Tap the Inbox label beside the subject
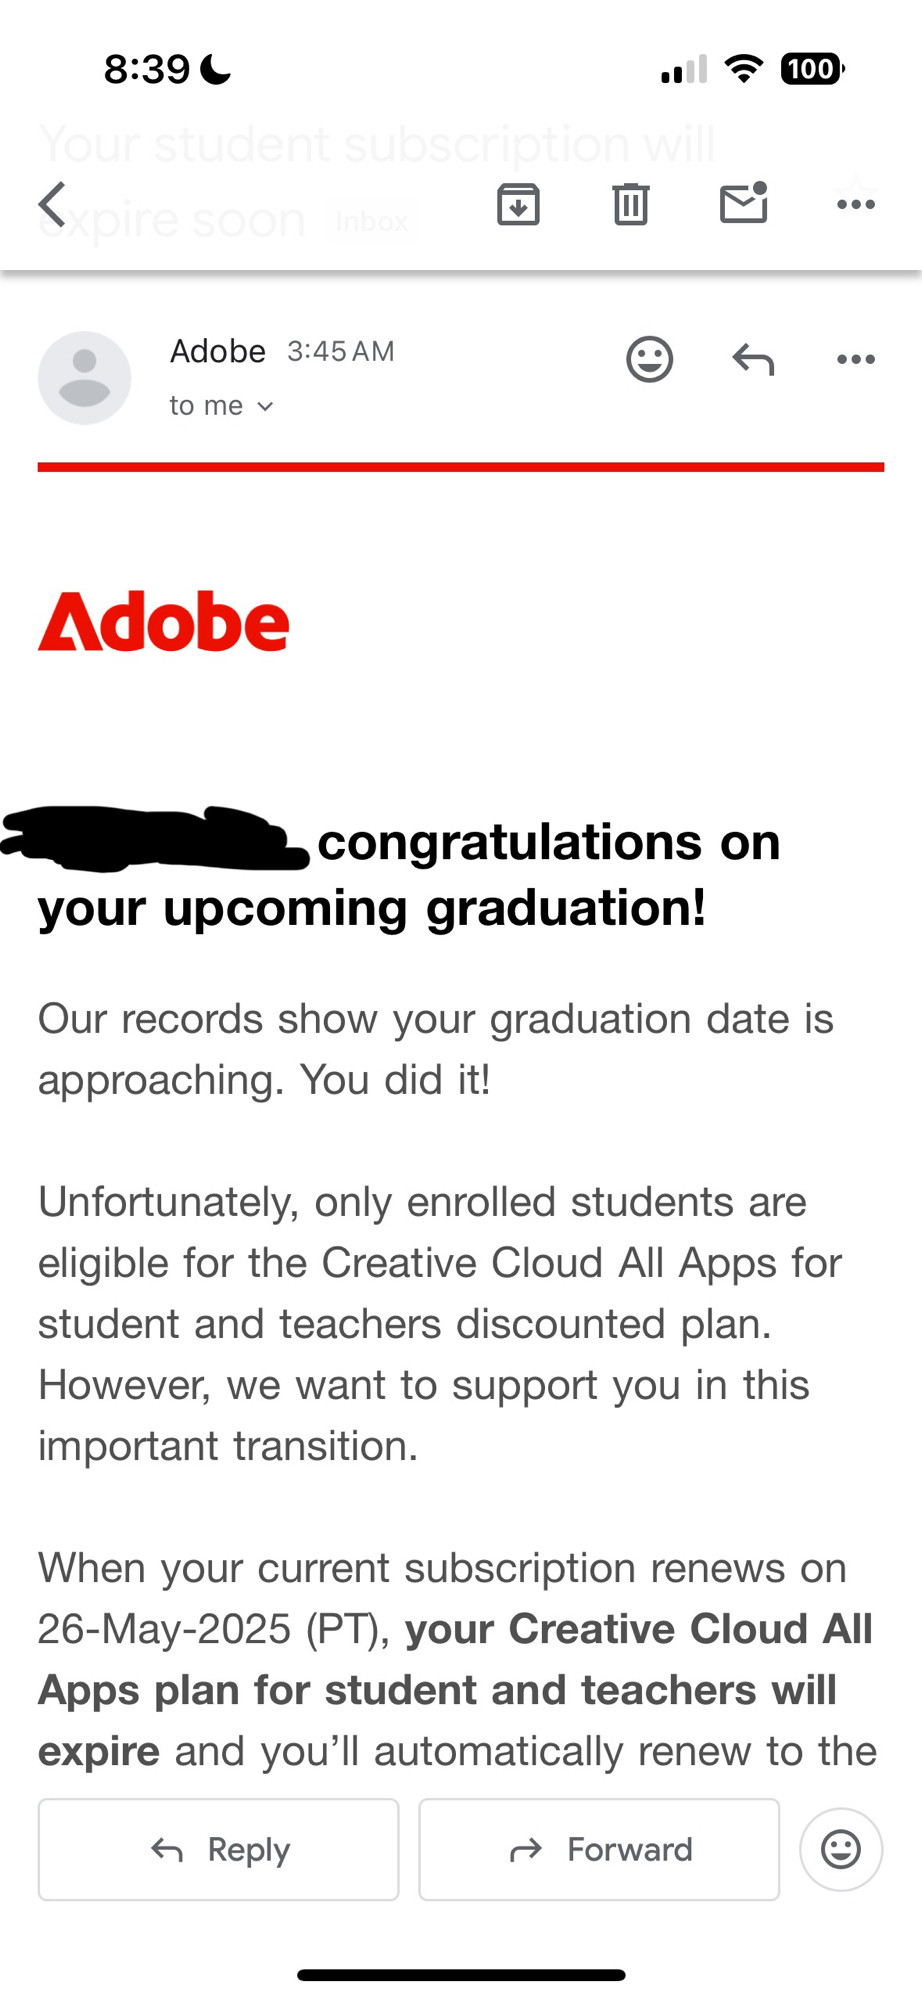The width and height of the screenshot is (922, 2000). [372, 221]
